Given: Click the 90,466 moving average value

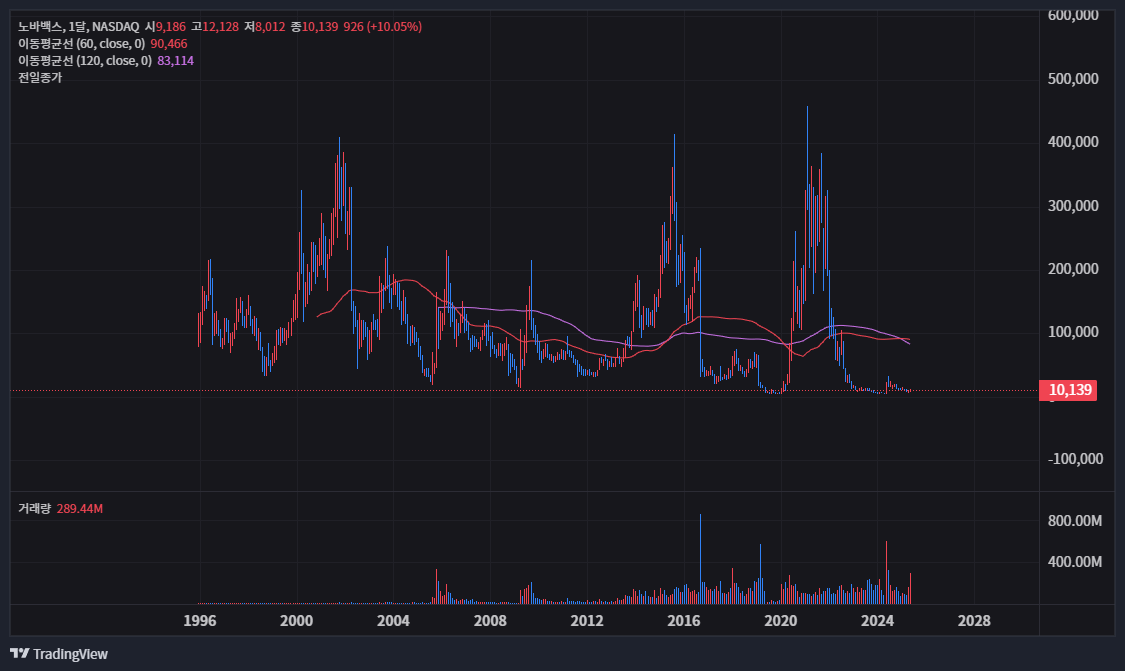Looking at the screenshot, I should point(169,44).
